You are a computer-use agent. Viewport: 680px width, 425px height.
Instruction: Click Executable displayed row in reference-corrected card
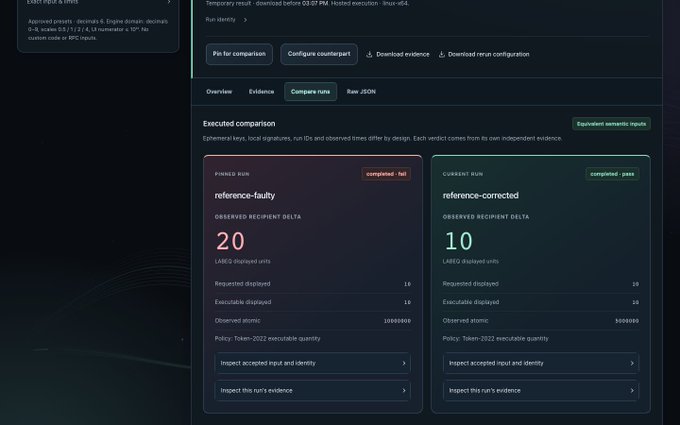coord(541,302)
